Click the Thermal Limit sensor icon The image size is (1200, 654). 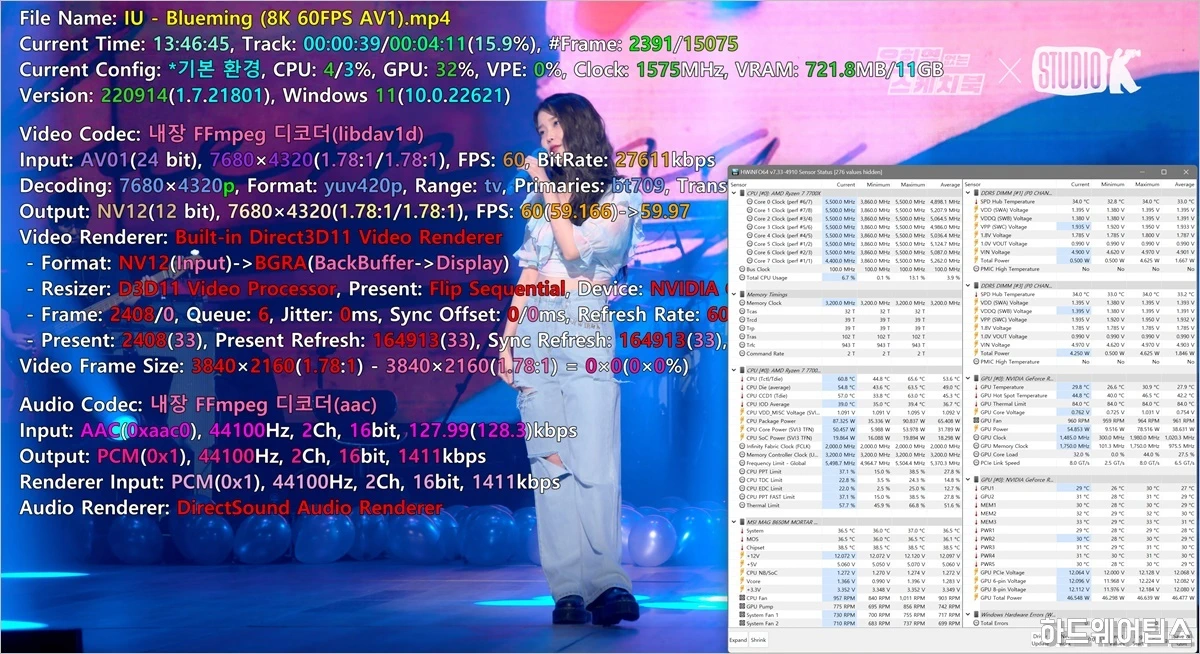click(x=741, y=505)
